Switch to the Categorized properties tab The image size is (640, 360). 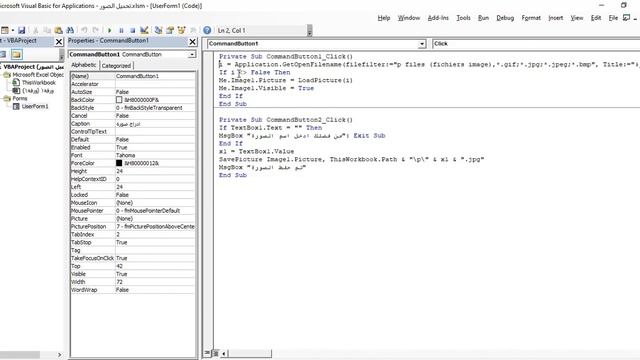(x=116, y=66)
